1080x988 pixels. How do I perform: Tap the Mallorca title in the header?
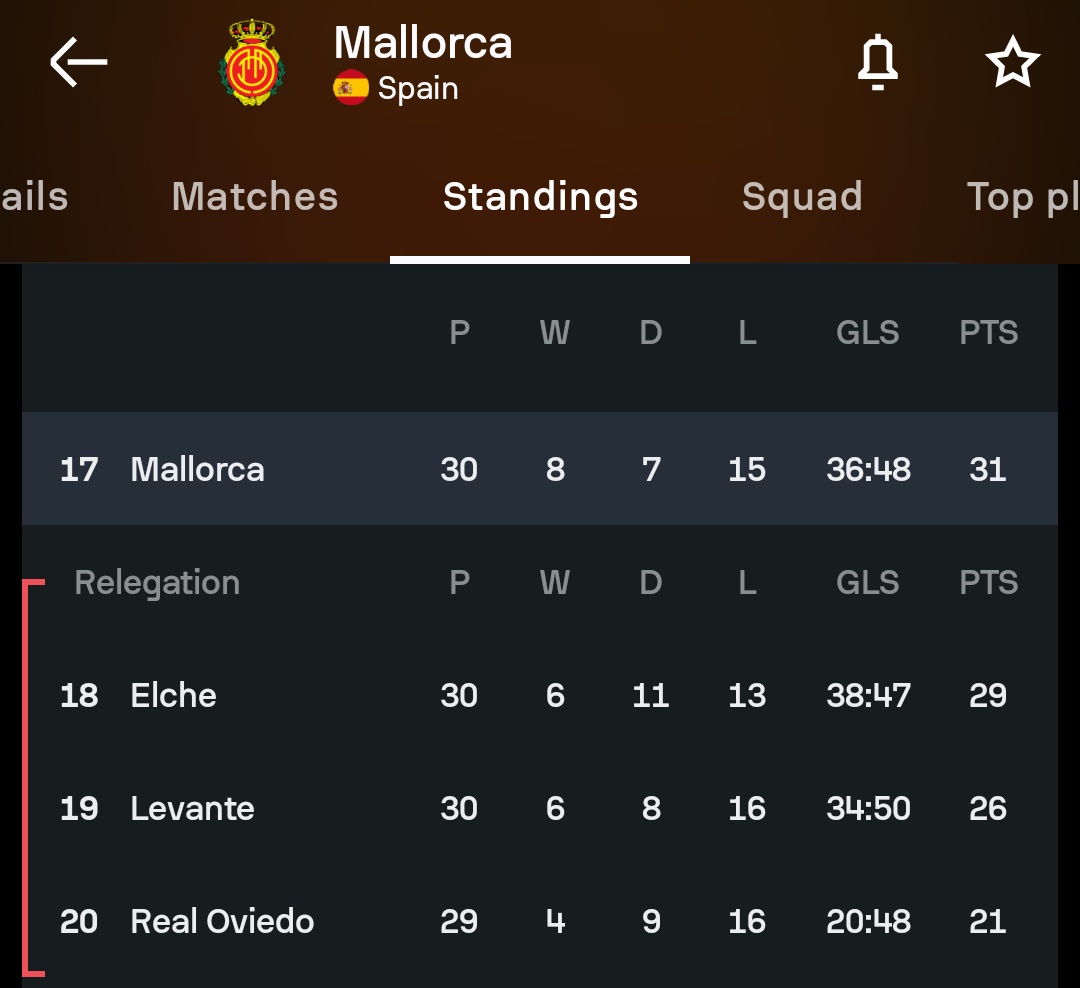(x=423, y=43)
